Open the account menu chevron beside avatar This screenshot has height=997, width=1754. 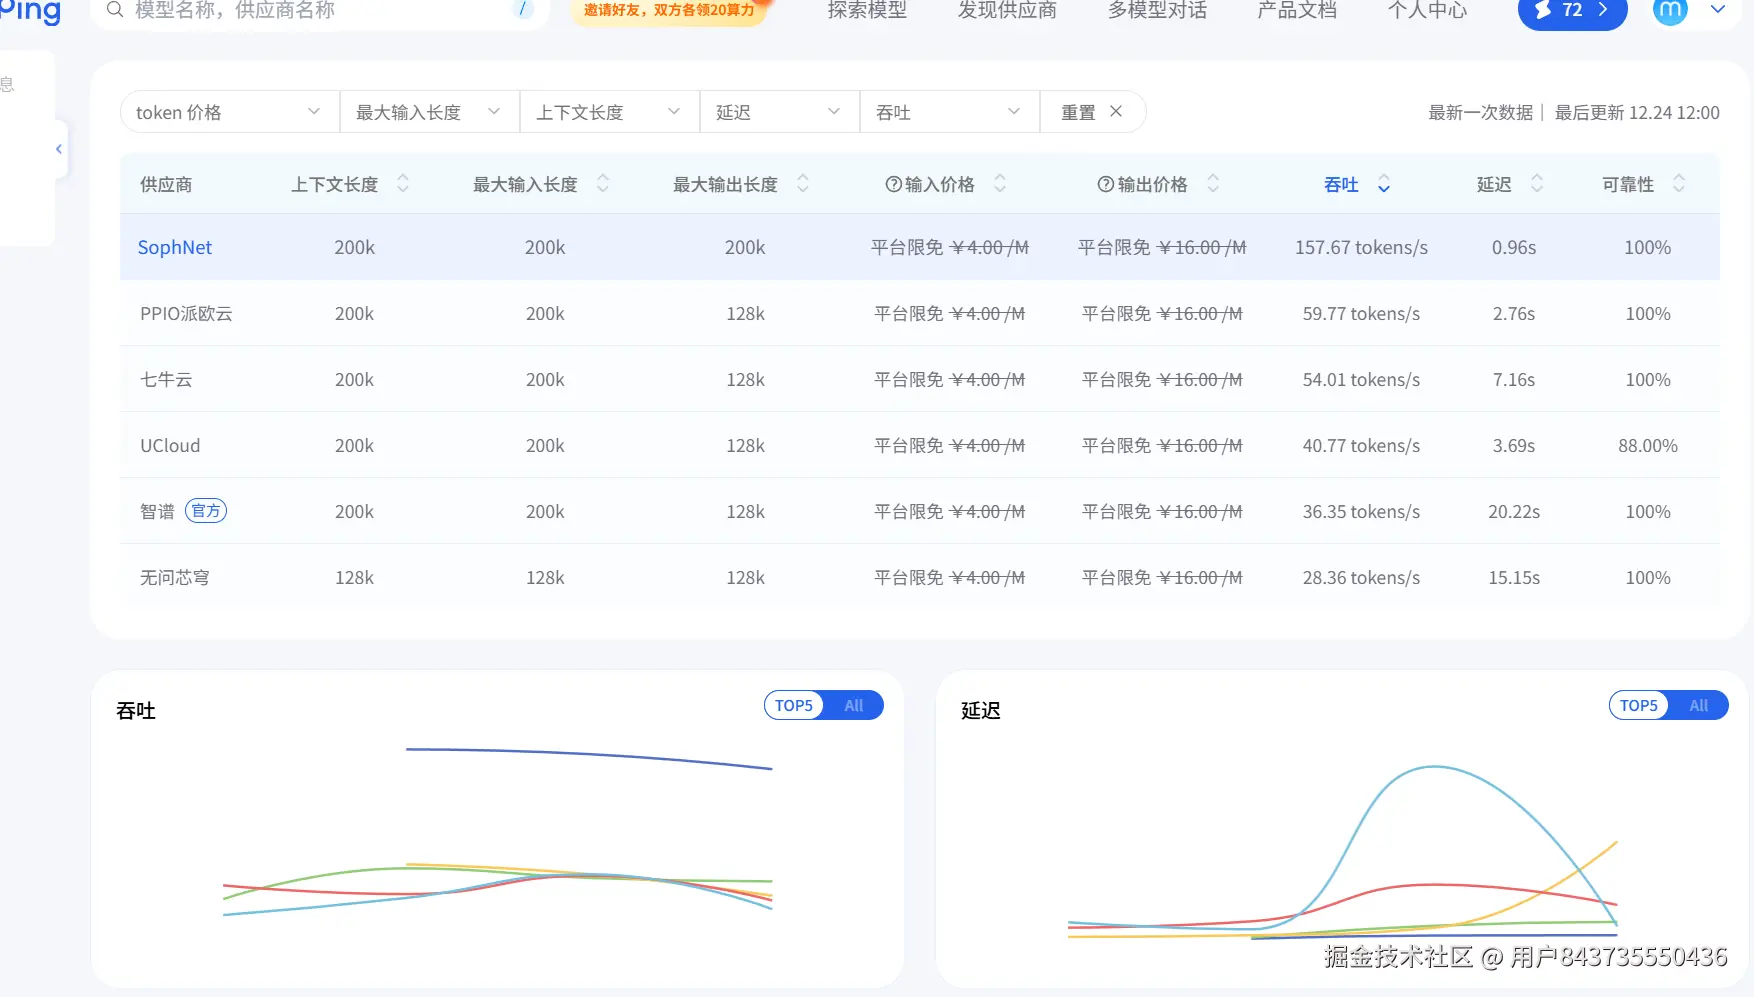click(x=1718, y=10)
